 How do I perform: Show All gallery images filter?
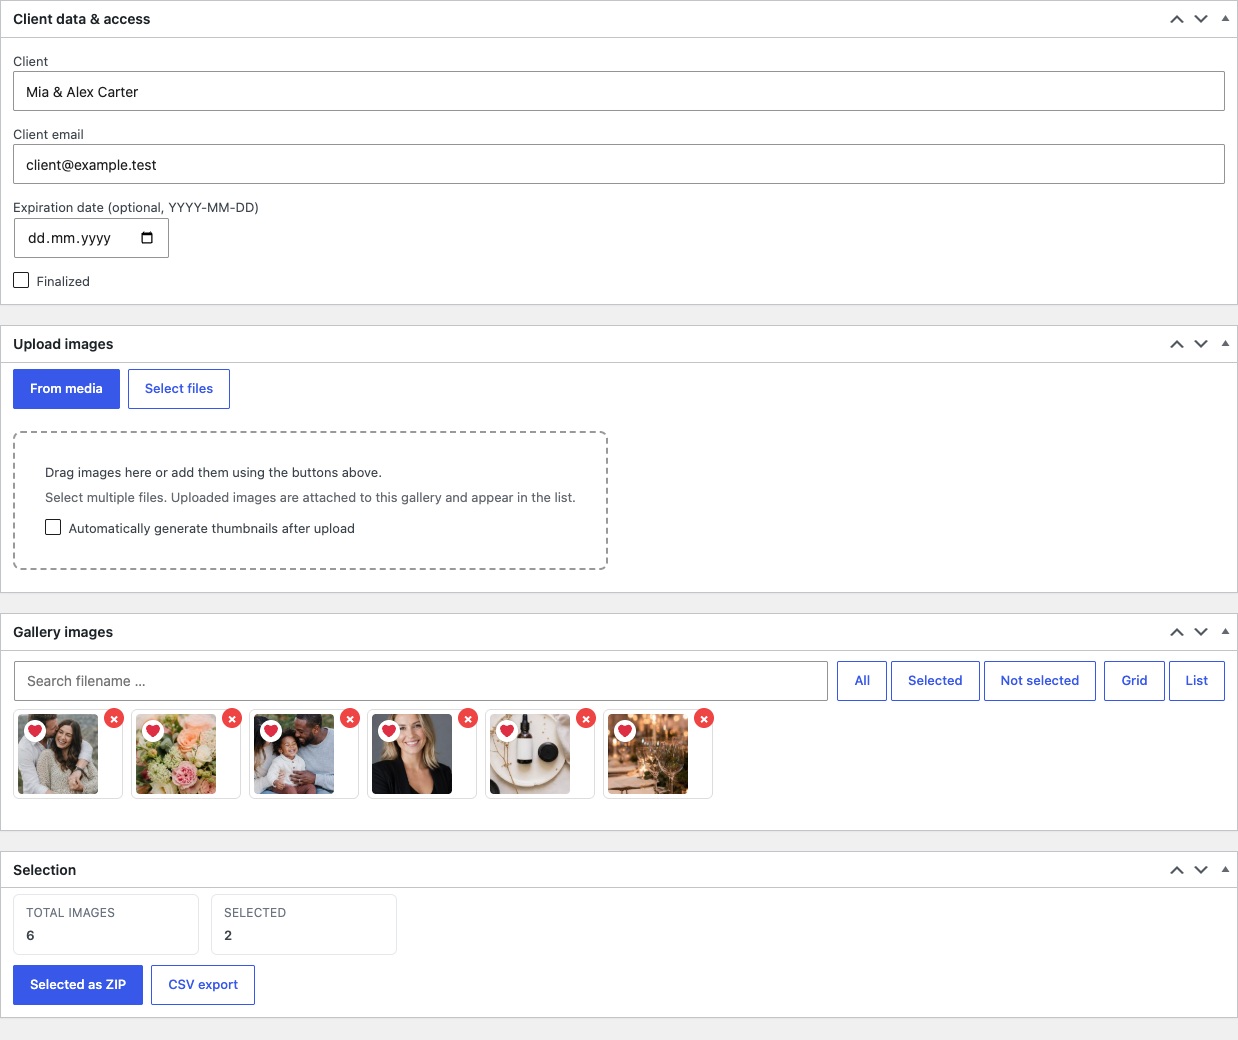click(862, 681)
